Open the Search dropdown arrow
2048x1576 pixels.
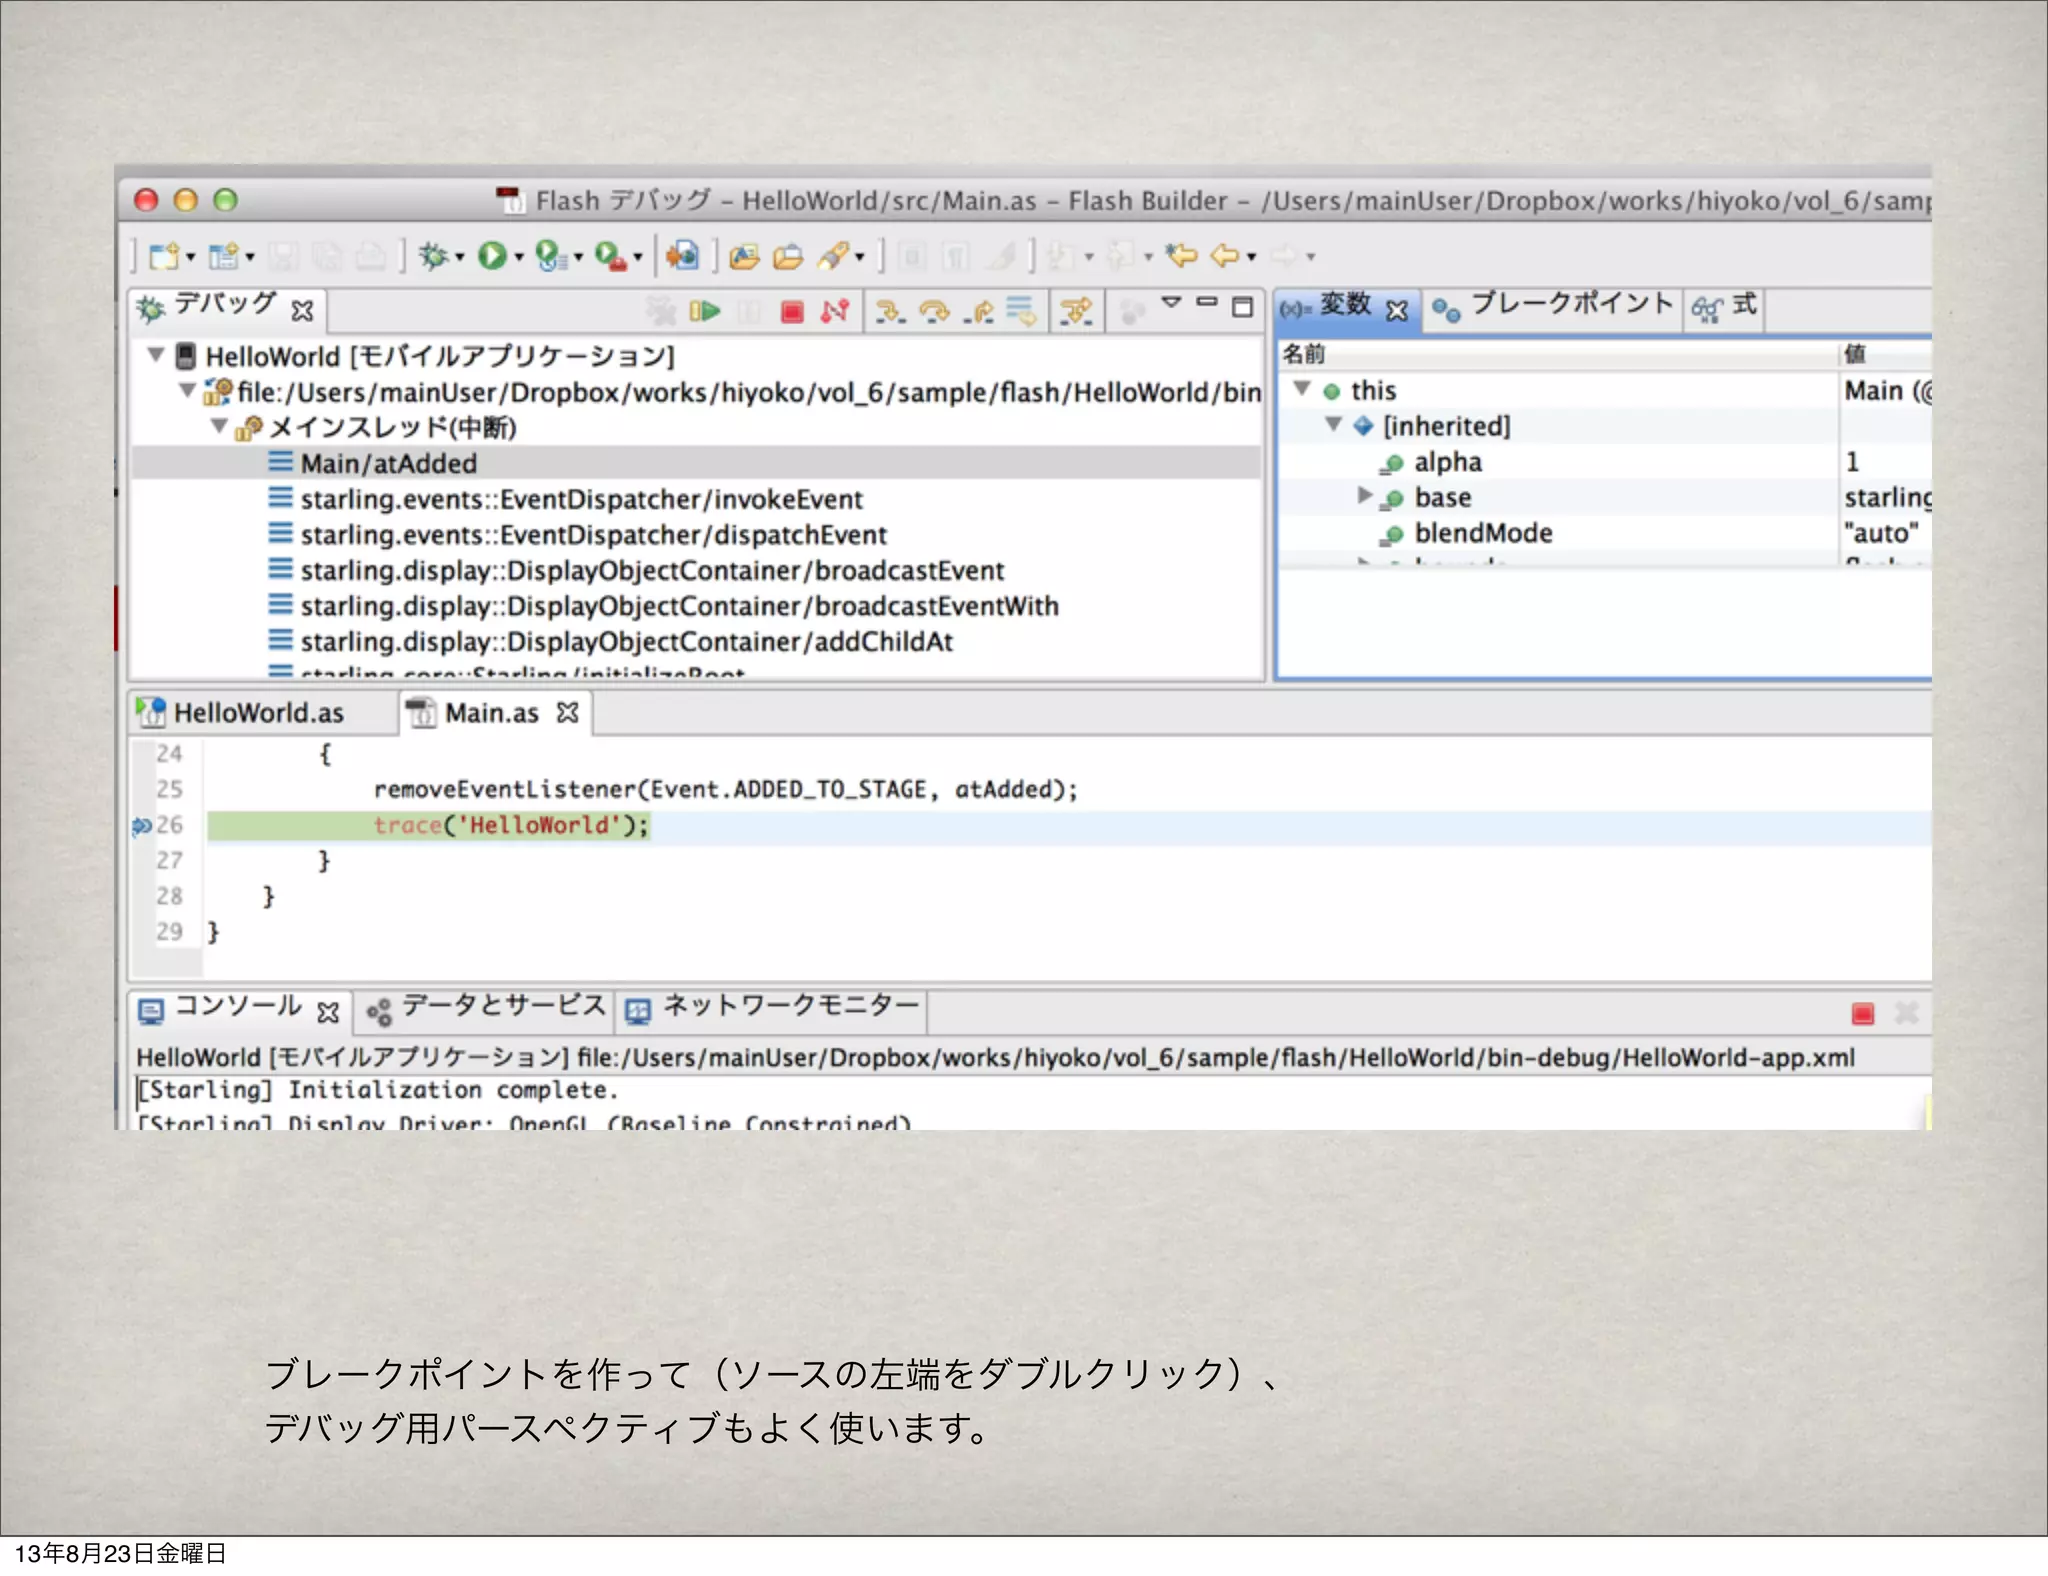859,258
